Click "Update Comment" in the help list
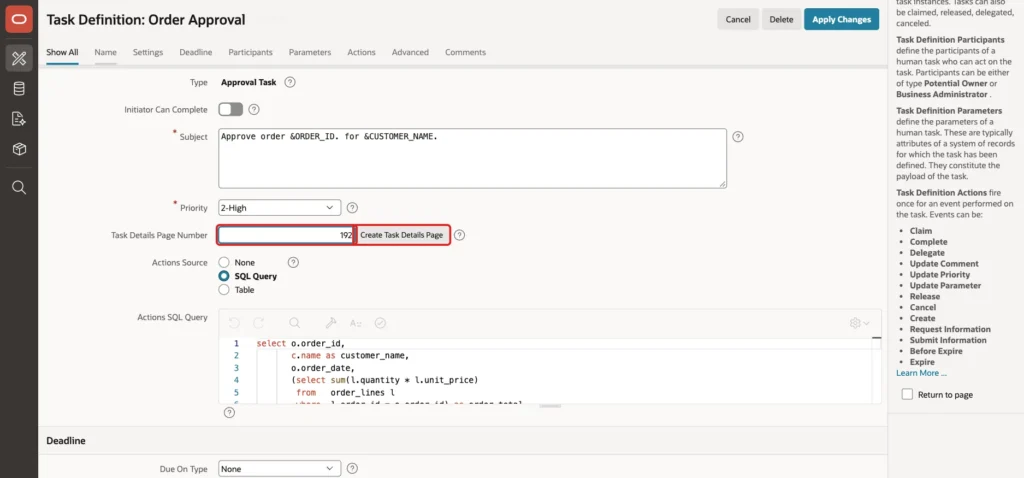 pos(944,264)
